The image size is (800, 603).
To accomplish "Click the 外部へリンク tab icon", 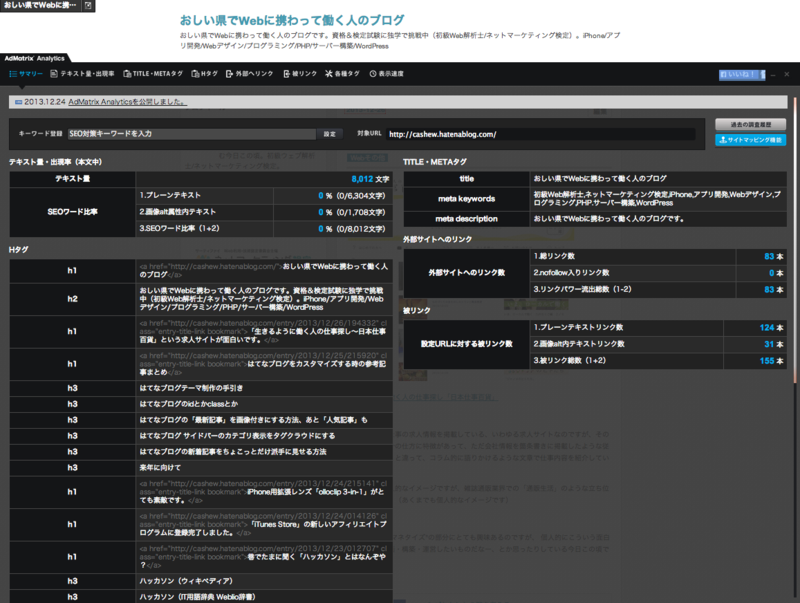I will click(229, 74).
